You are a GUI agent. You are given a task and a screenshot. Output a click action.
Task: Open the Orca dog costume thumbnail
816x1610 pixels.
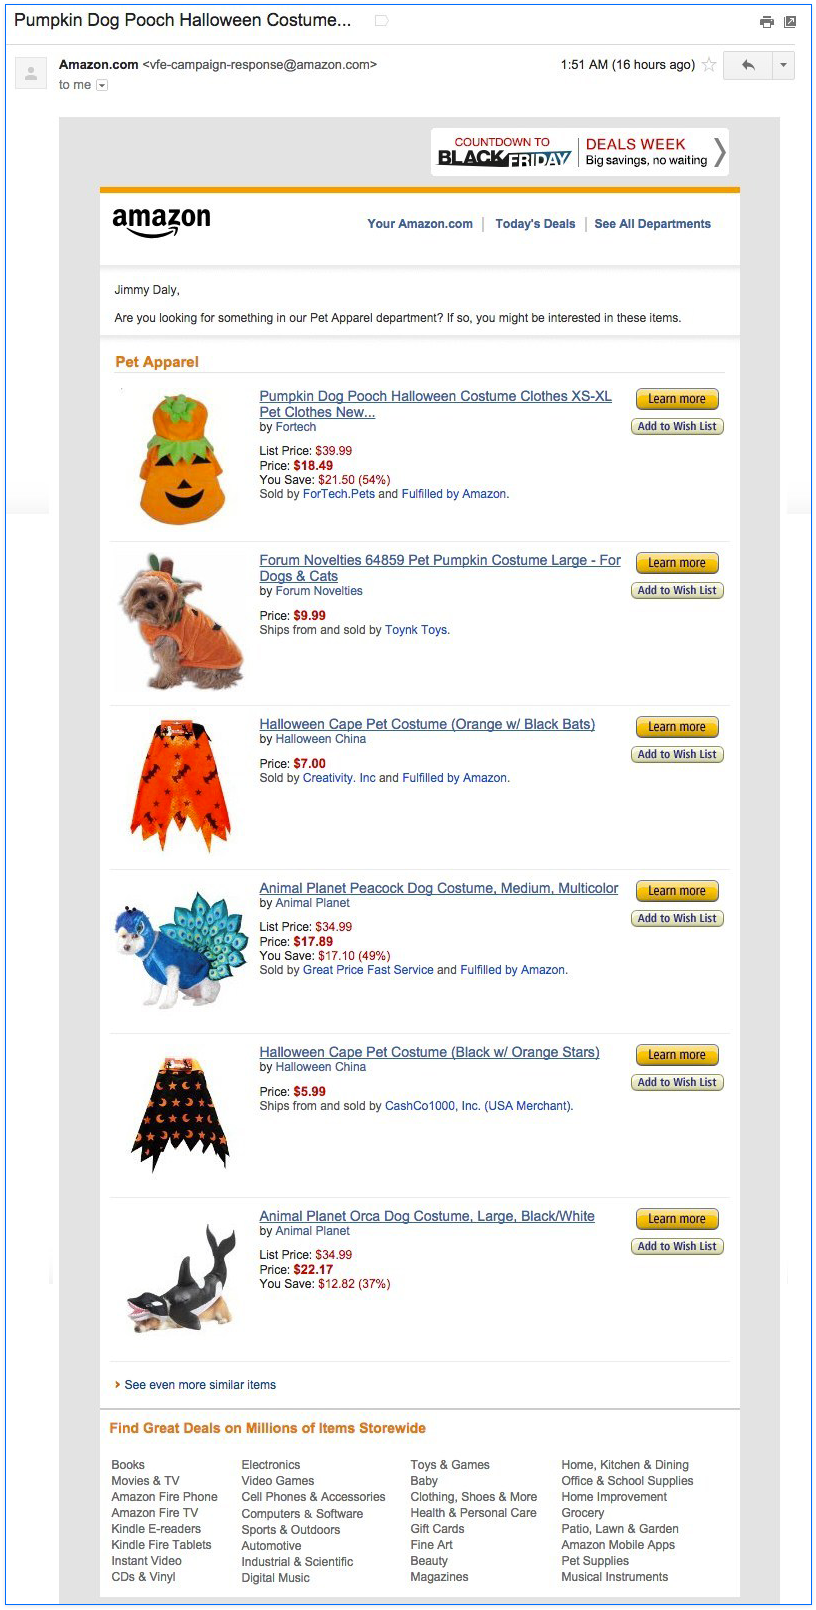coord(180,1280)
